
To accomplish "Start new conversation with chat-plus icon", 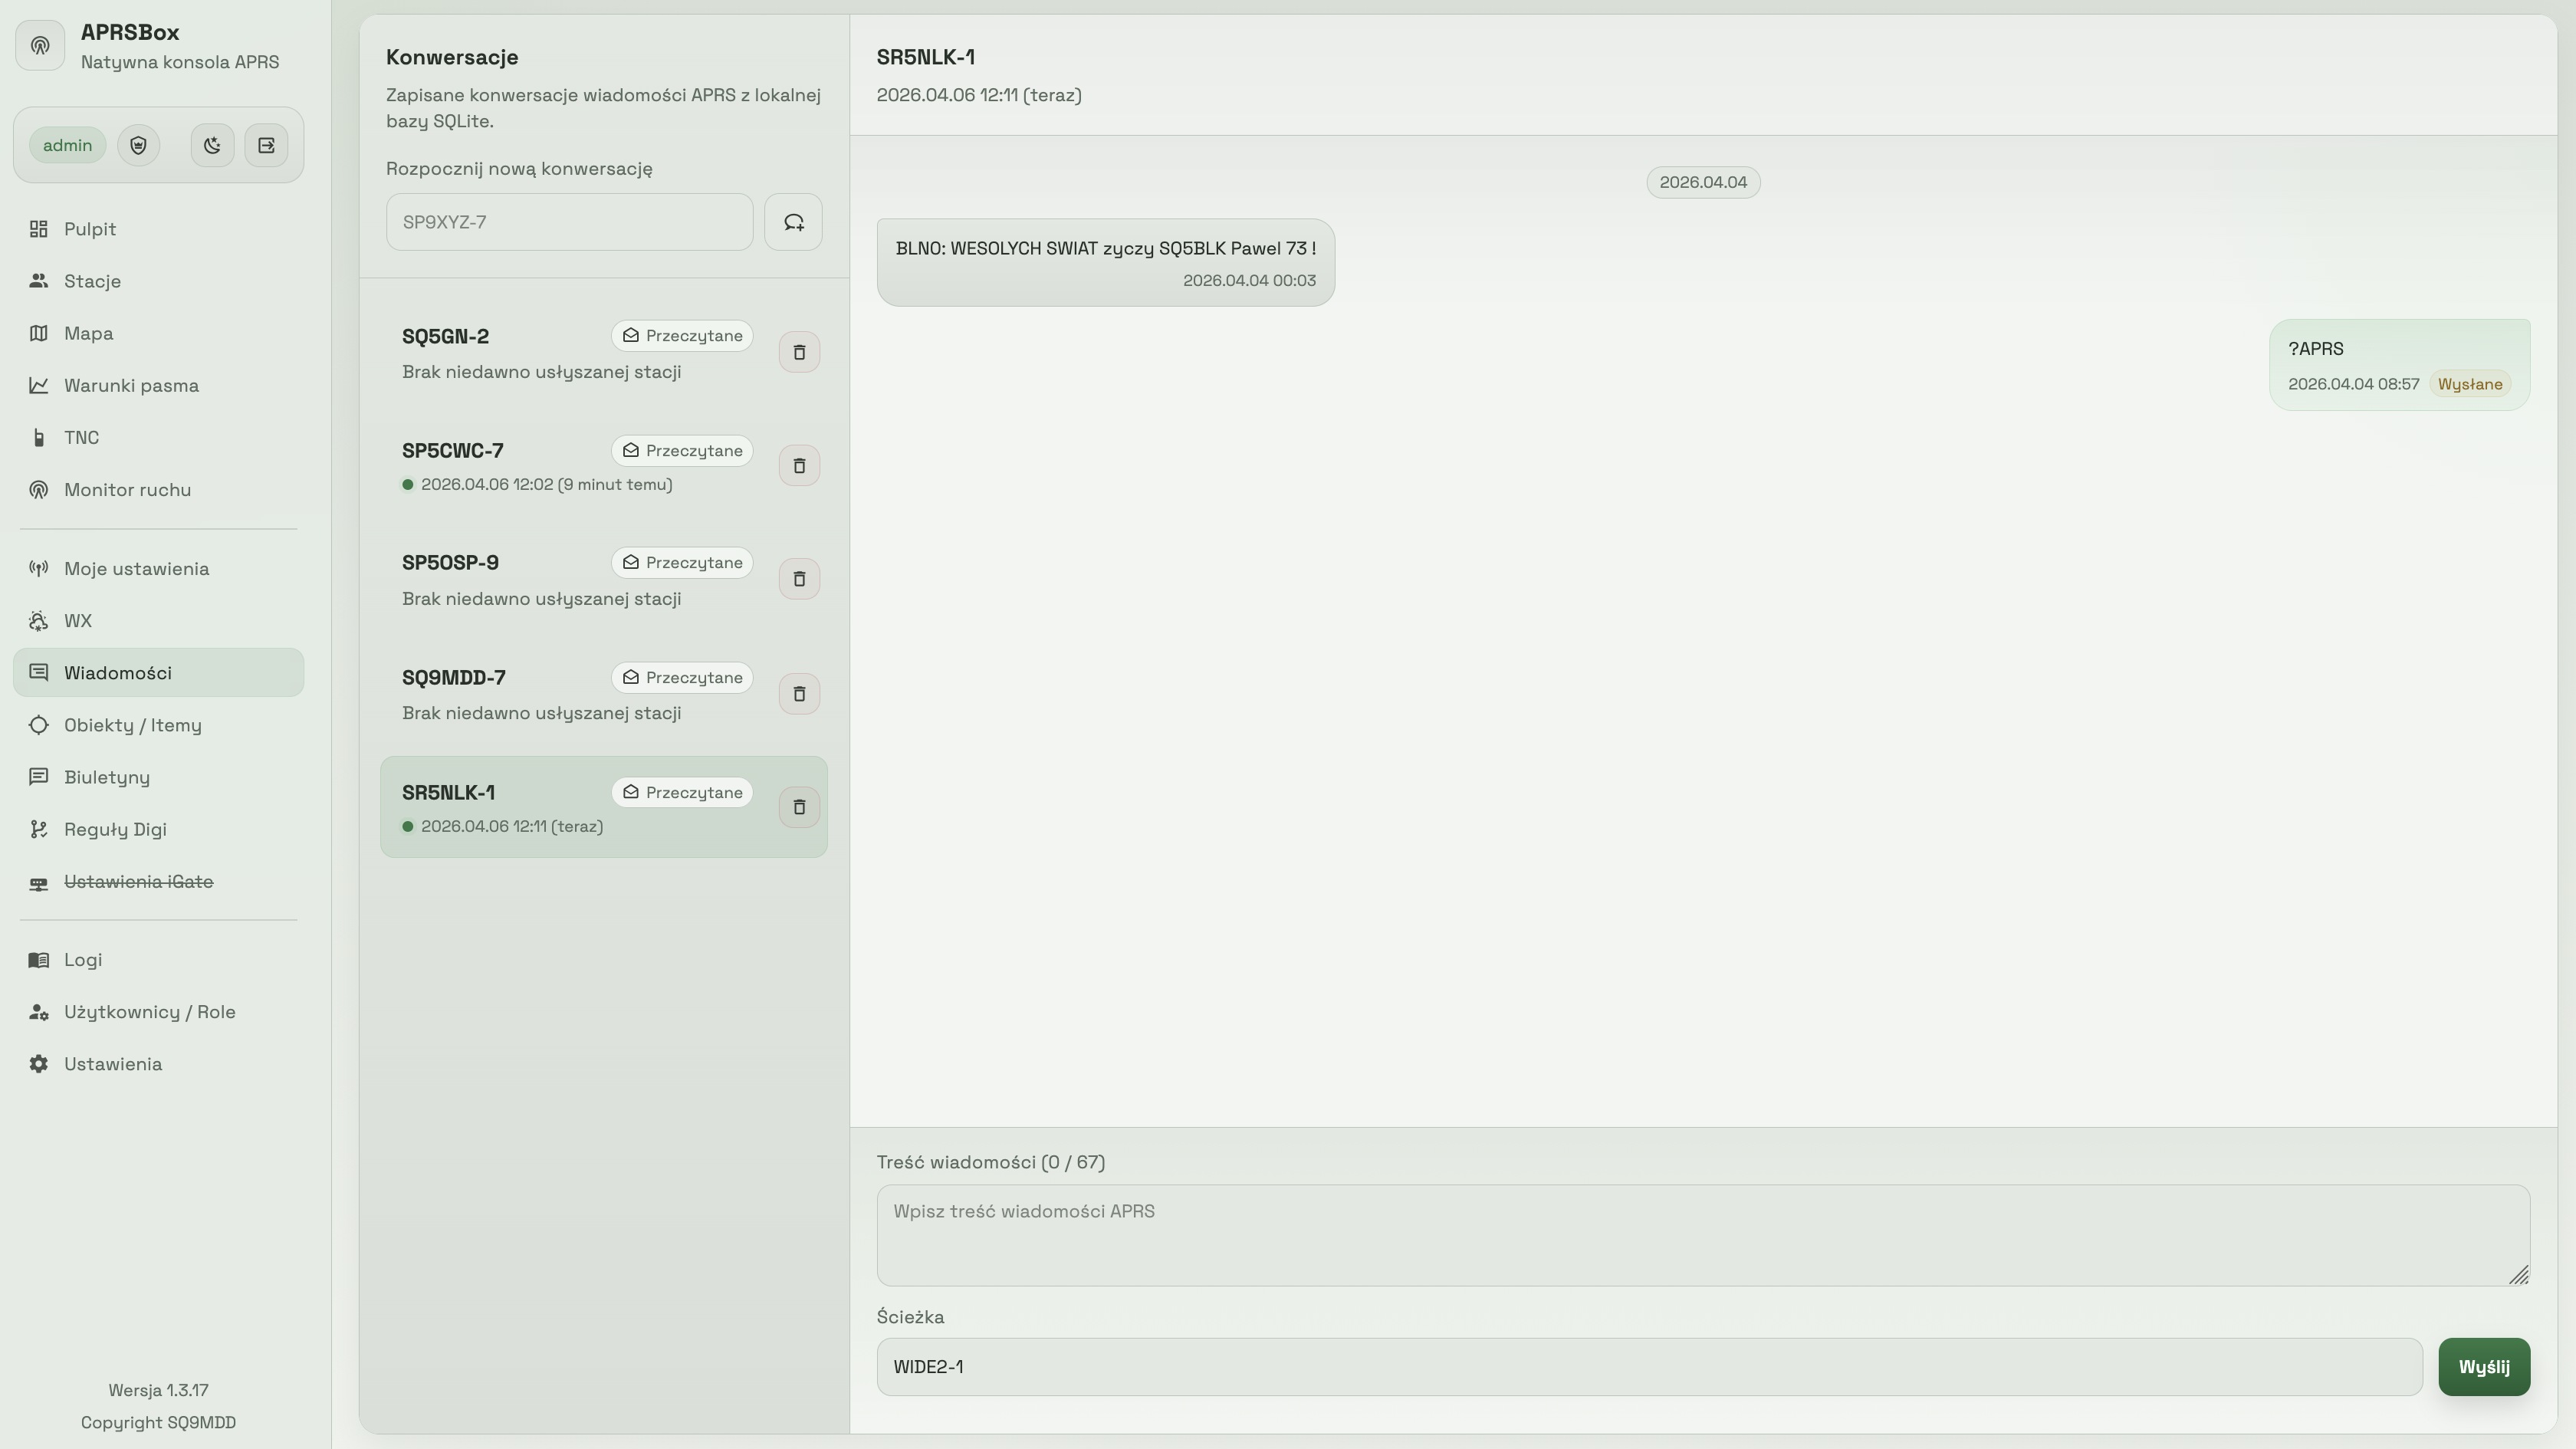I will (x=793, y=222).
